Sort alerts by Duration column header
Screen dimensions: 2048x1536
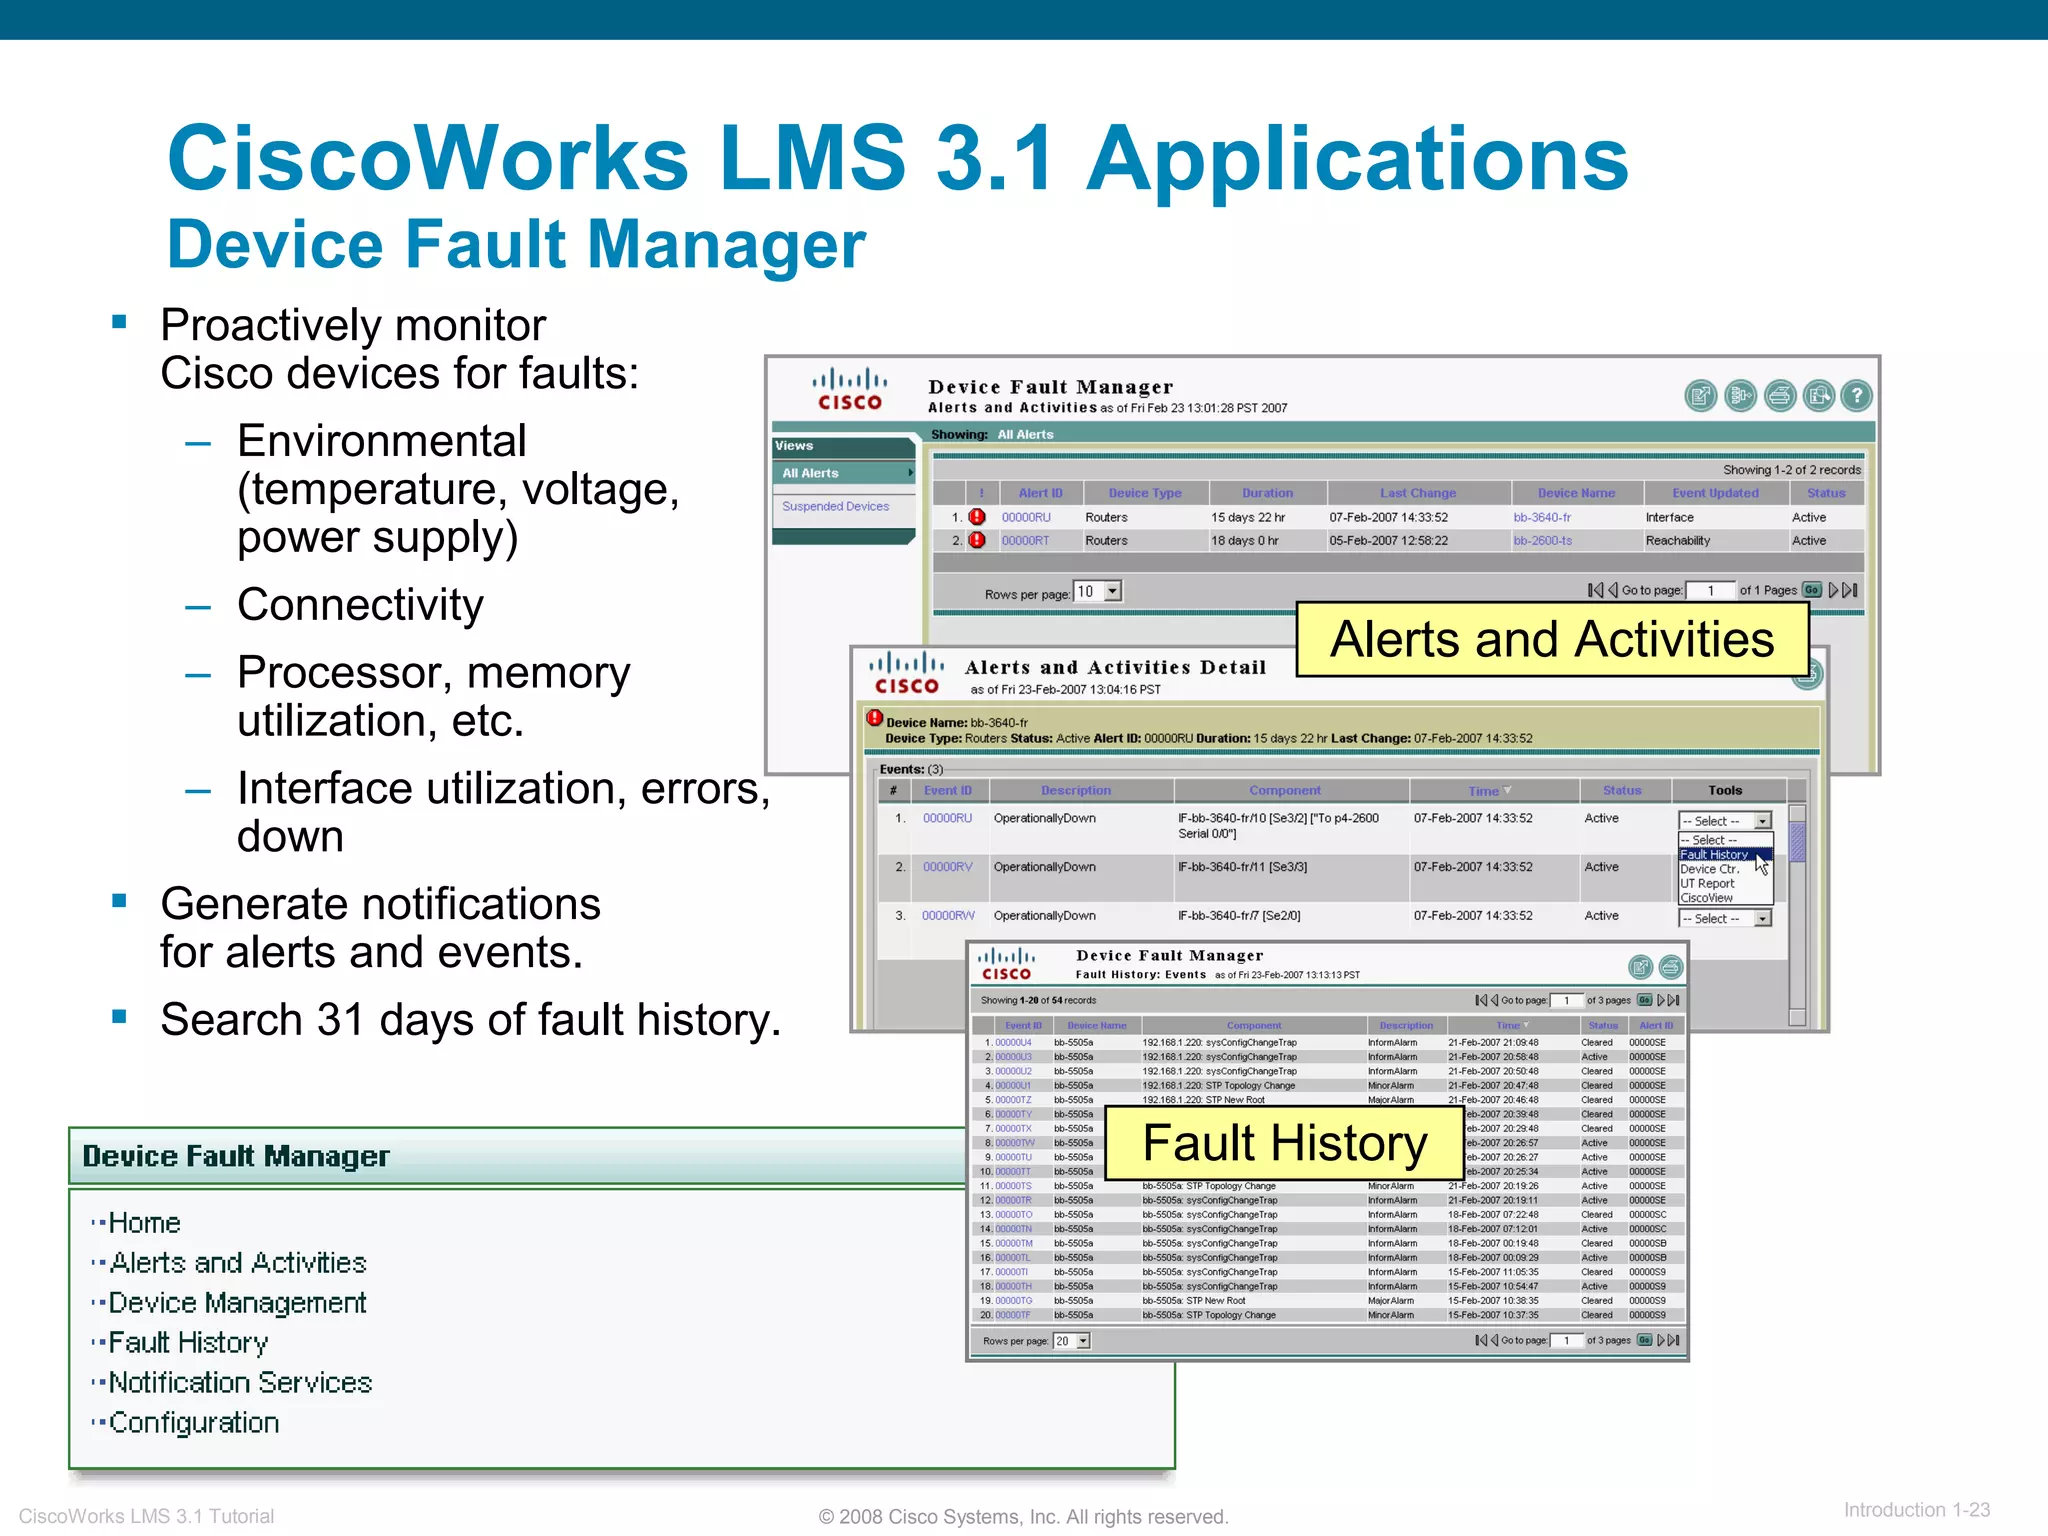(1267, 493)
